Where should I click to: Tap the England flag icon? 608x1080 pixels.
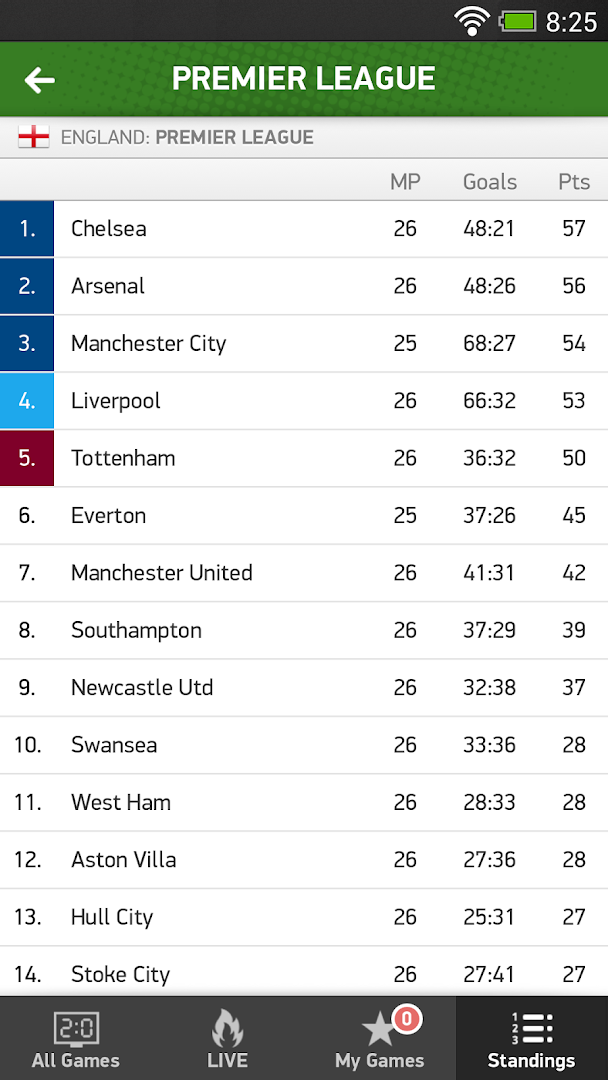click(x=34, y=137)
